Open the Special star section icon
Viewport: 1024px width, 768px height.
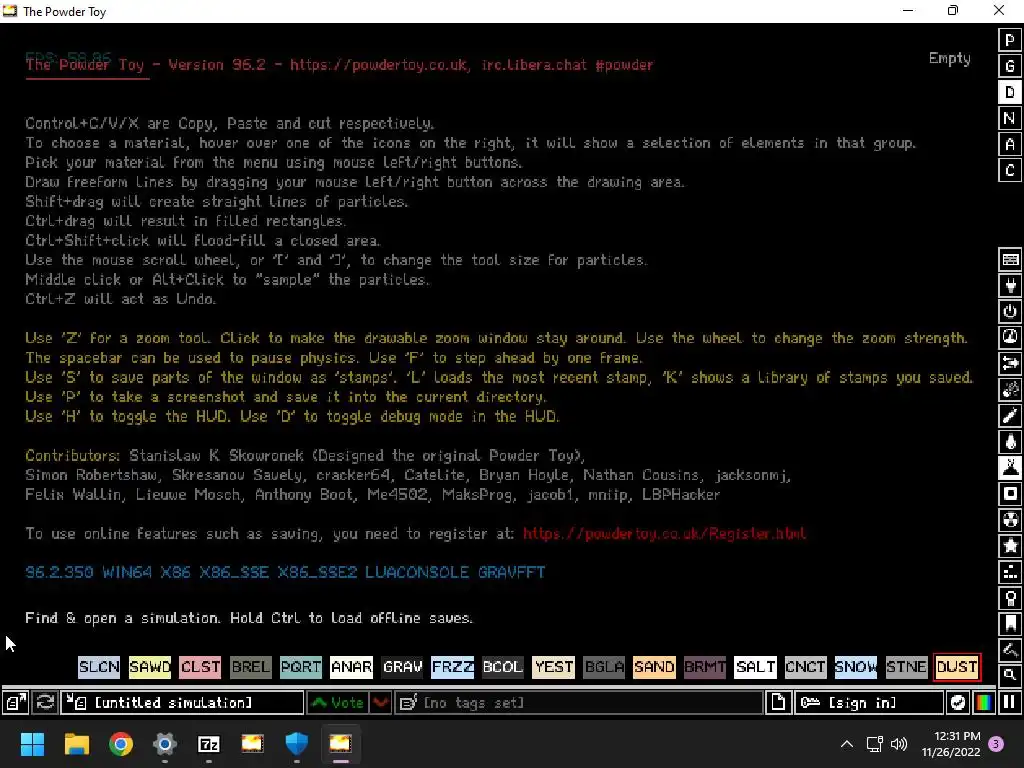pyautogui.click(x=1010, y=547)
